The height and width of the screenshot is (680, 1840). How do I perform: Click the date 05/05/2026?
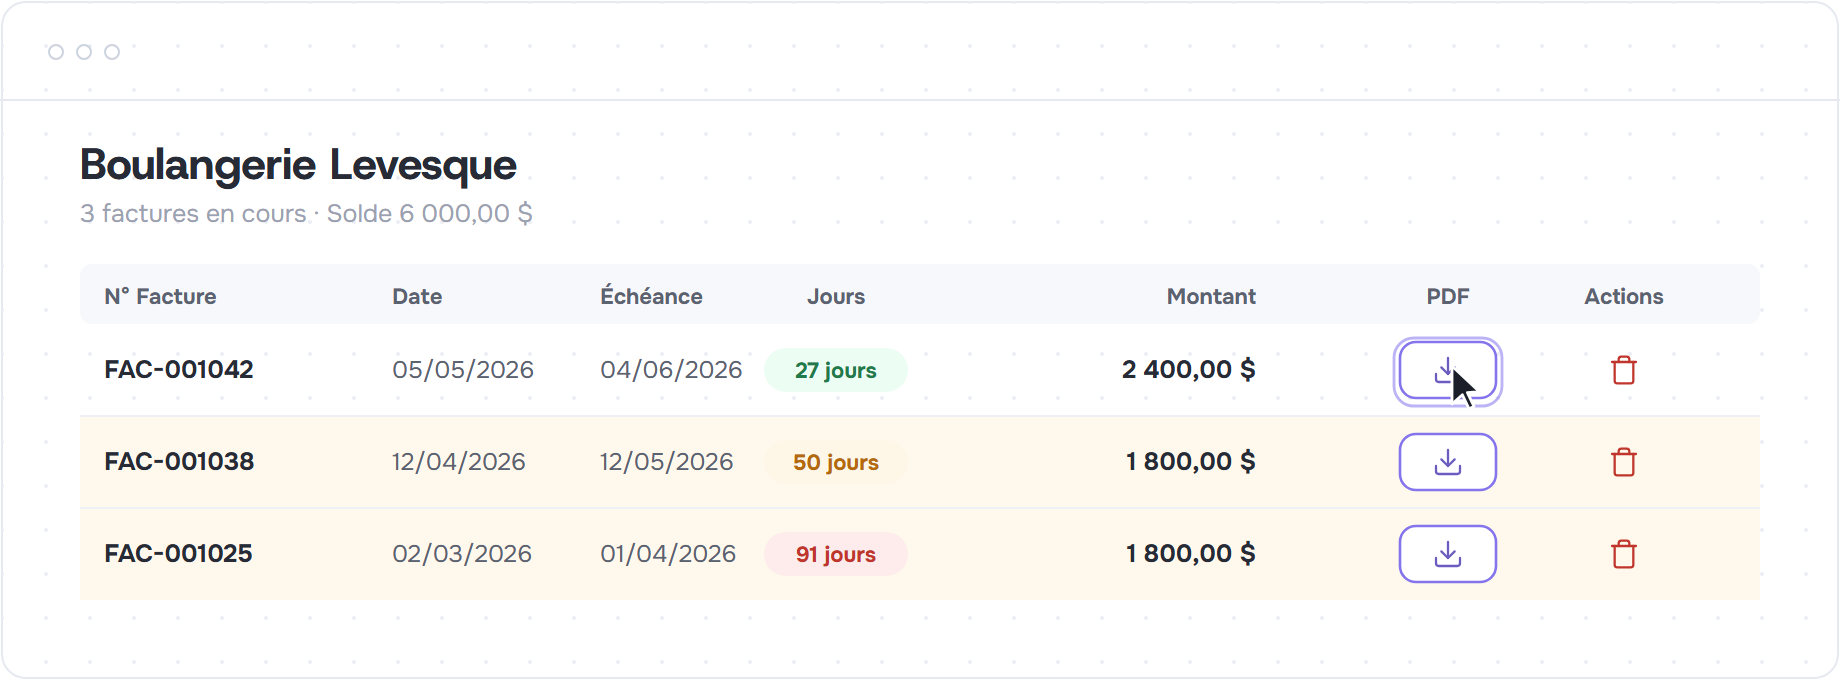[463, 370]
